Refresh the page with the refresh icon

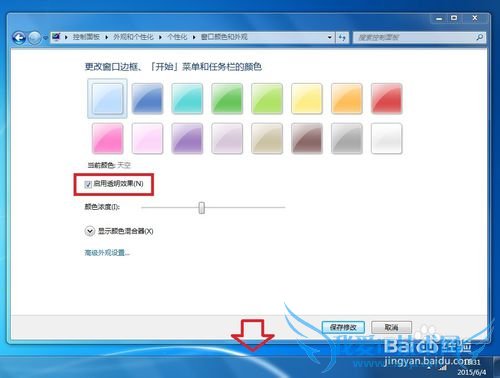[342, 38]
